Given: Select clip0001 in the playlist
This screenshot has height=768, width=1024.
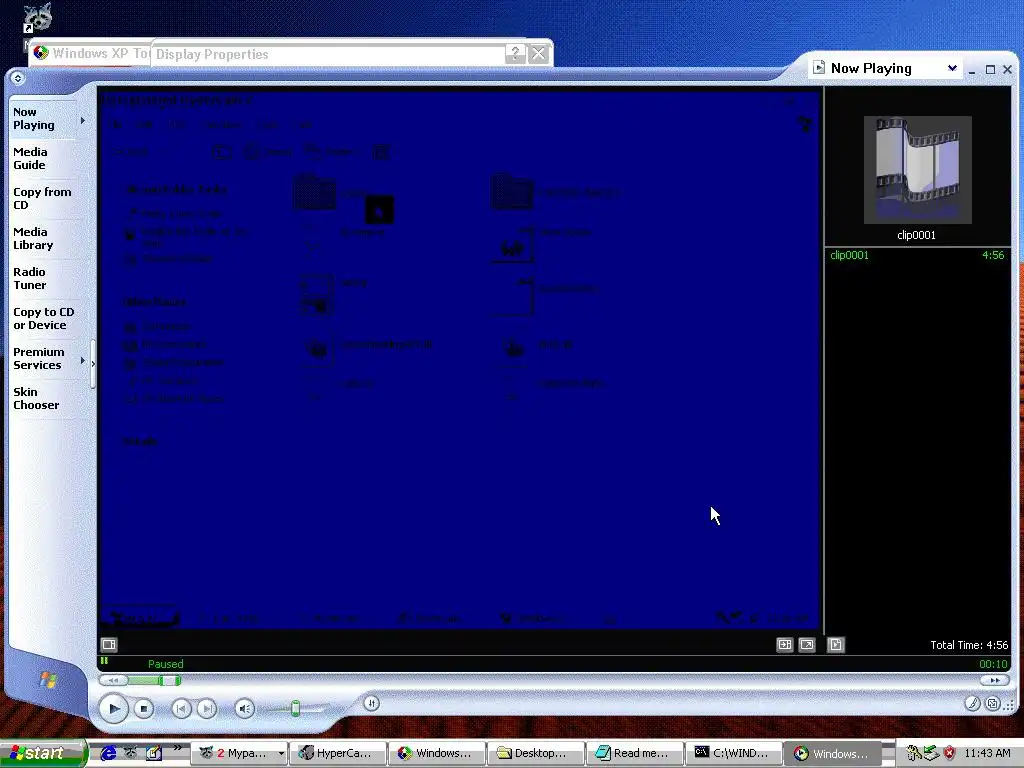Looking at the screenshot, I should pyautogui.click(x=849, y=255).
